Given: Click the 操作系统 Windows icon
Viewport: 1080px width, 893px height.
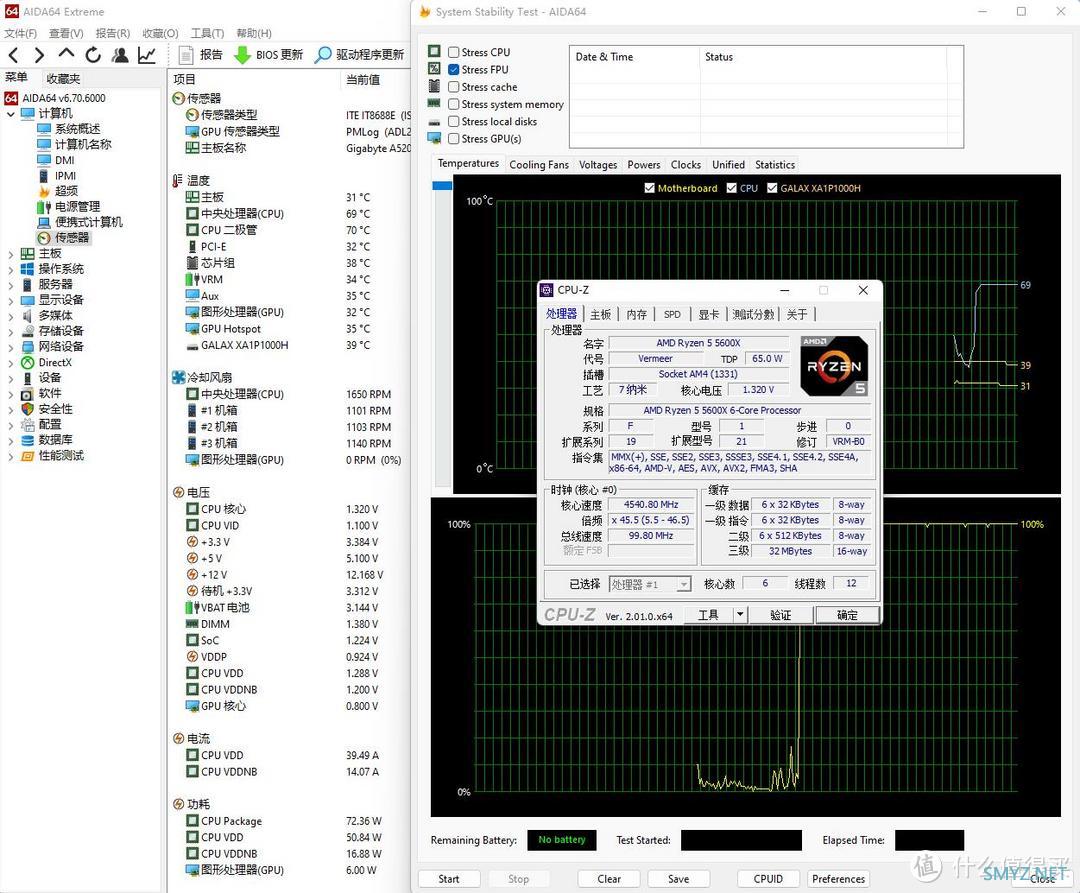Looking at the screenshot, I should tap(28, 269).
